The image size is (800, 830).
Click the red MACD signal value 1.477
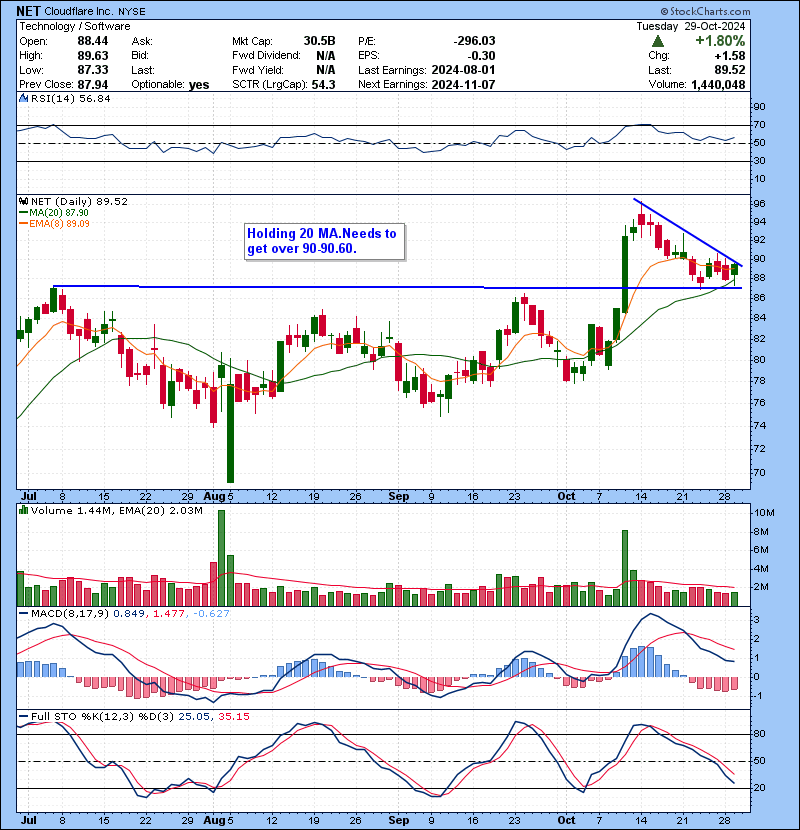pyautogui.click(x=168, y=614)
